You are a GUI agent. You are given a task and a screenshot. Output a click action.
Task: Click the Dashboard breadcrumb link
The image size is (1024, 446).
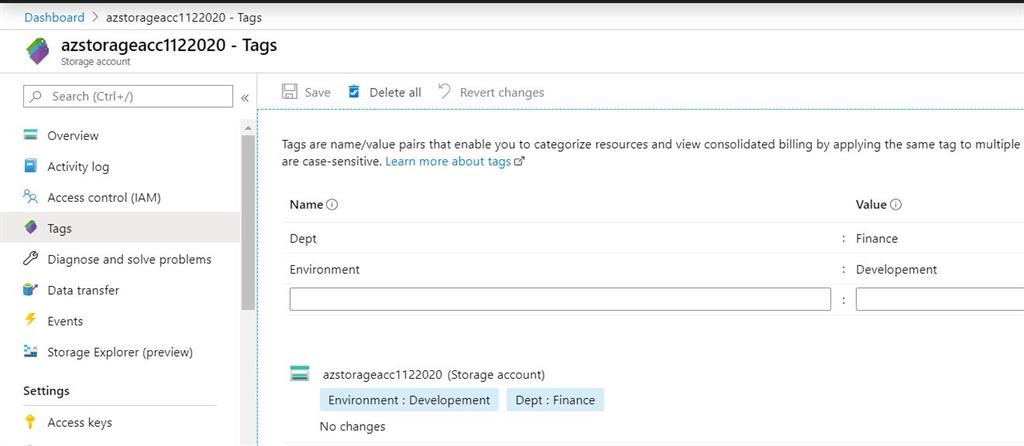point(54,18)
